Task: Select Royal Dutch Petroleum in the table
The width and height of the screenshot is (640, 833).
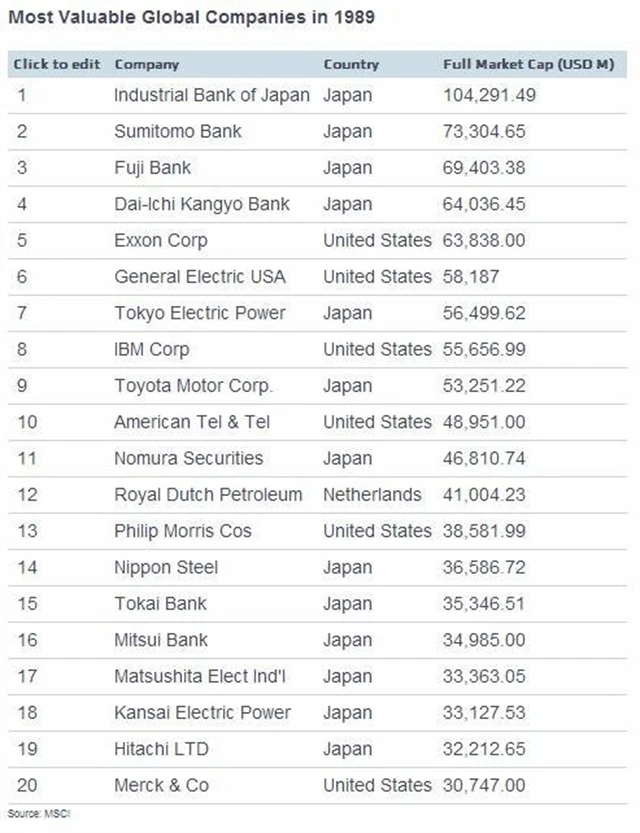Action: pyautogui.click(x=208, y=494)
